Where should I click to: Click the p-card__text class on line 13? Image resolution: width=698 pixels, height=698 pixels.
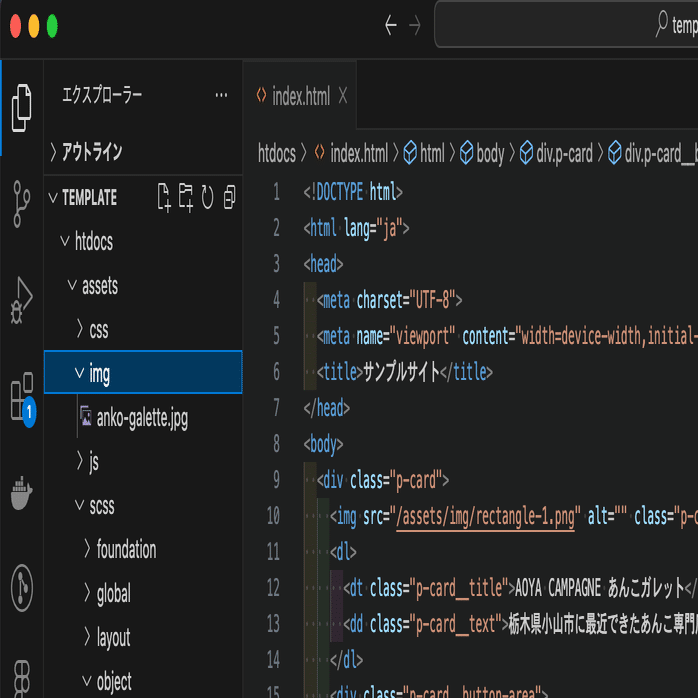[x=455, y=625]
